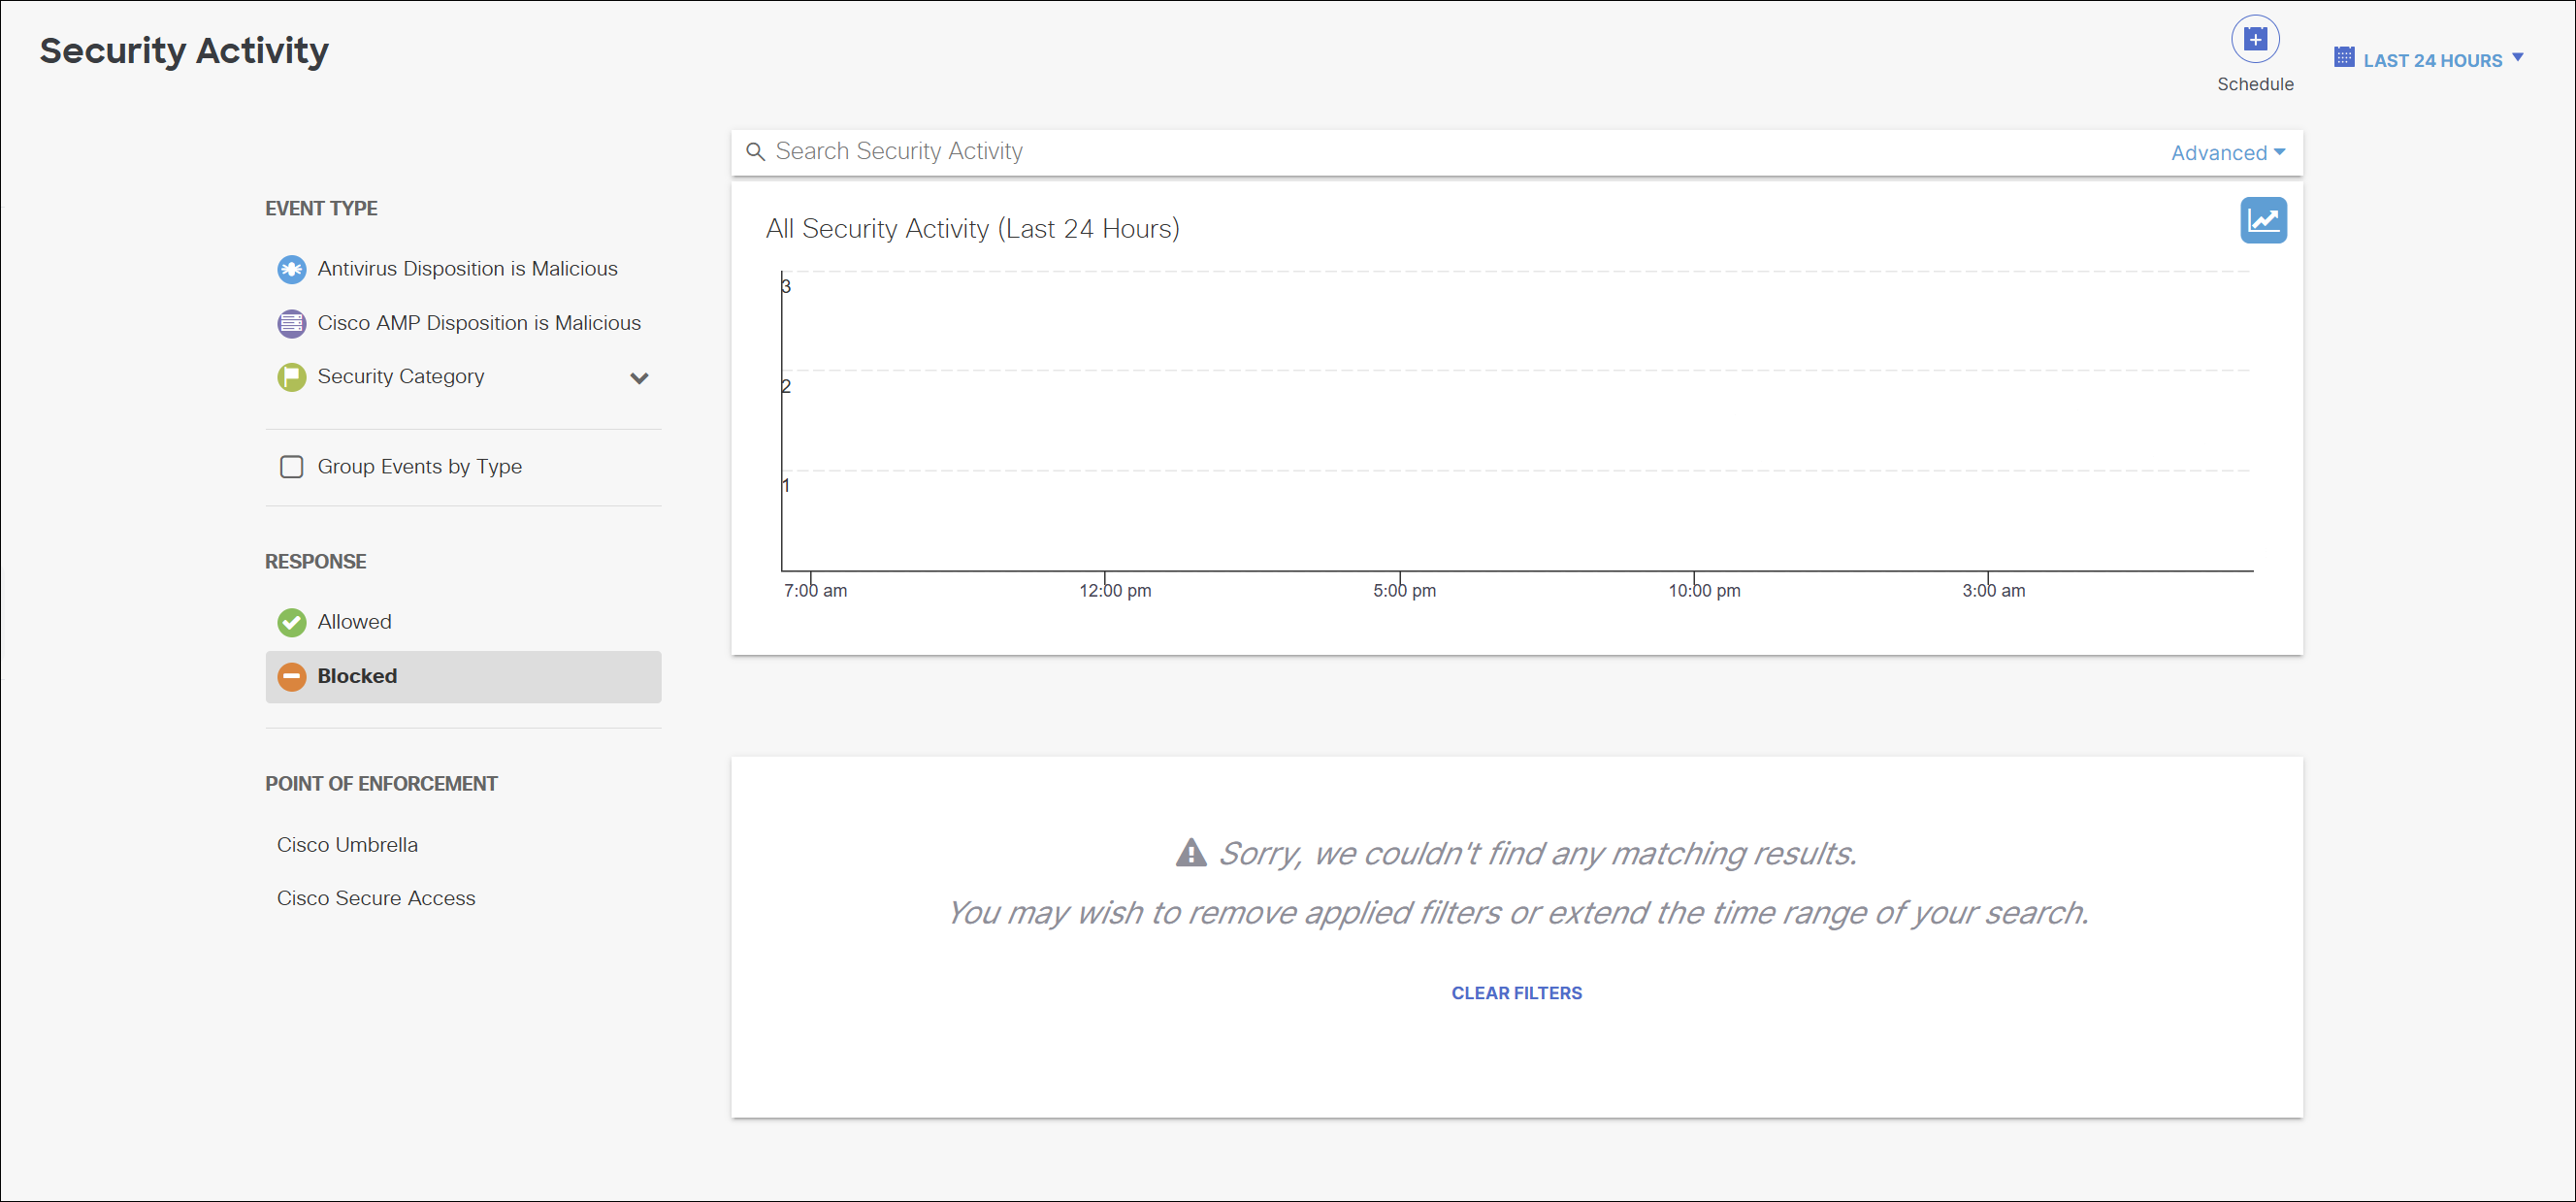Enable the Group Events by Type checkbox
The height and width of the screenshot is (1202, 2576).
click(291, 467)
